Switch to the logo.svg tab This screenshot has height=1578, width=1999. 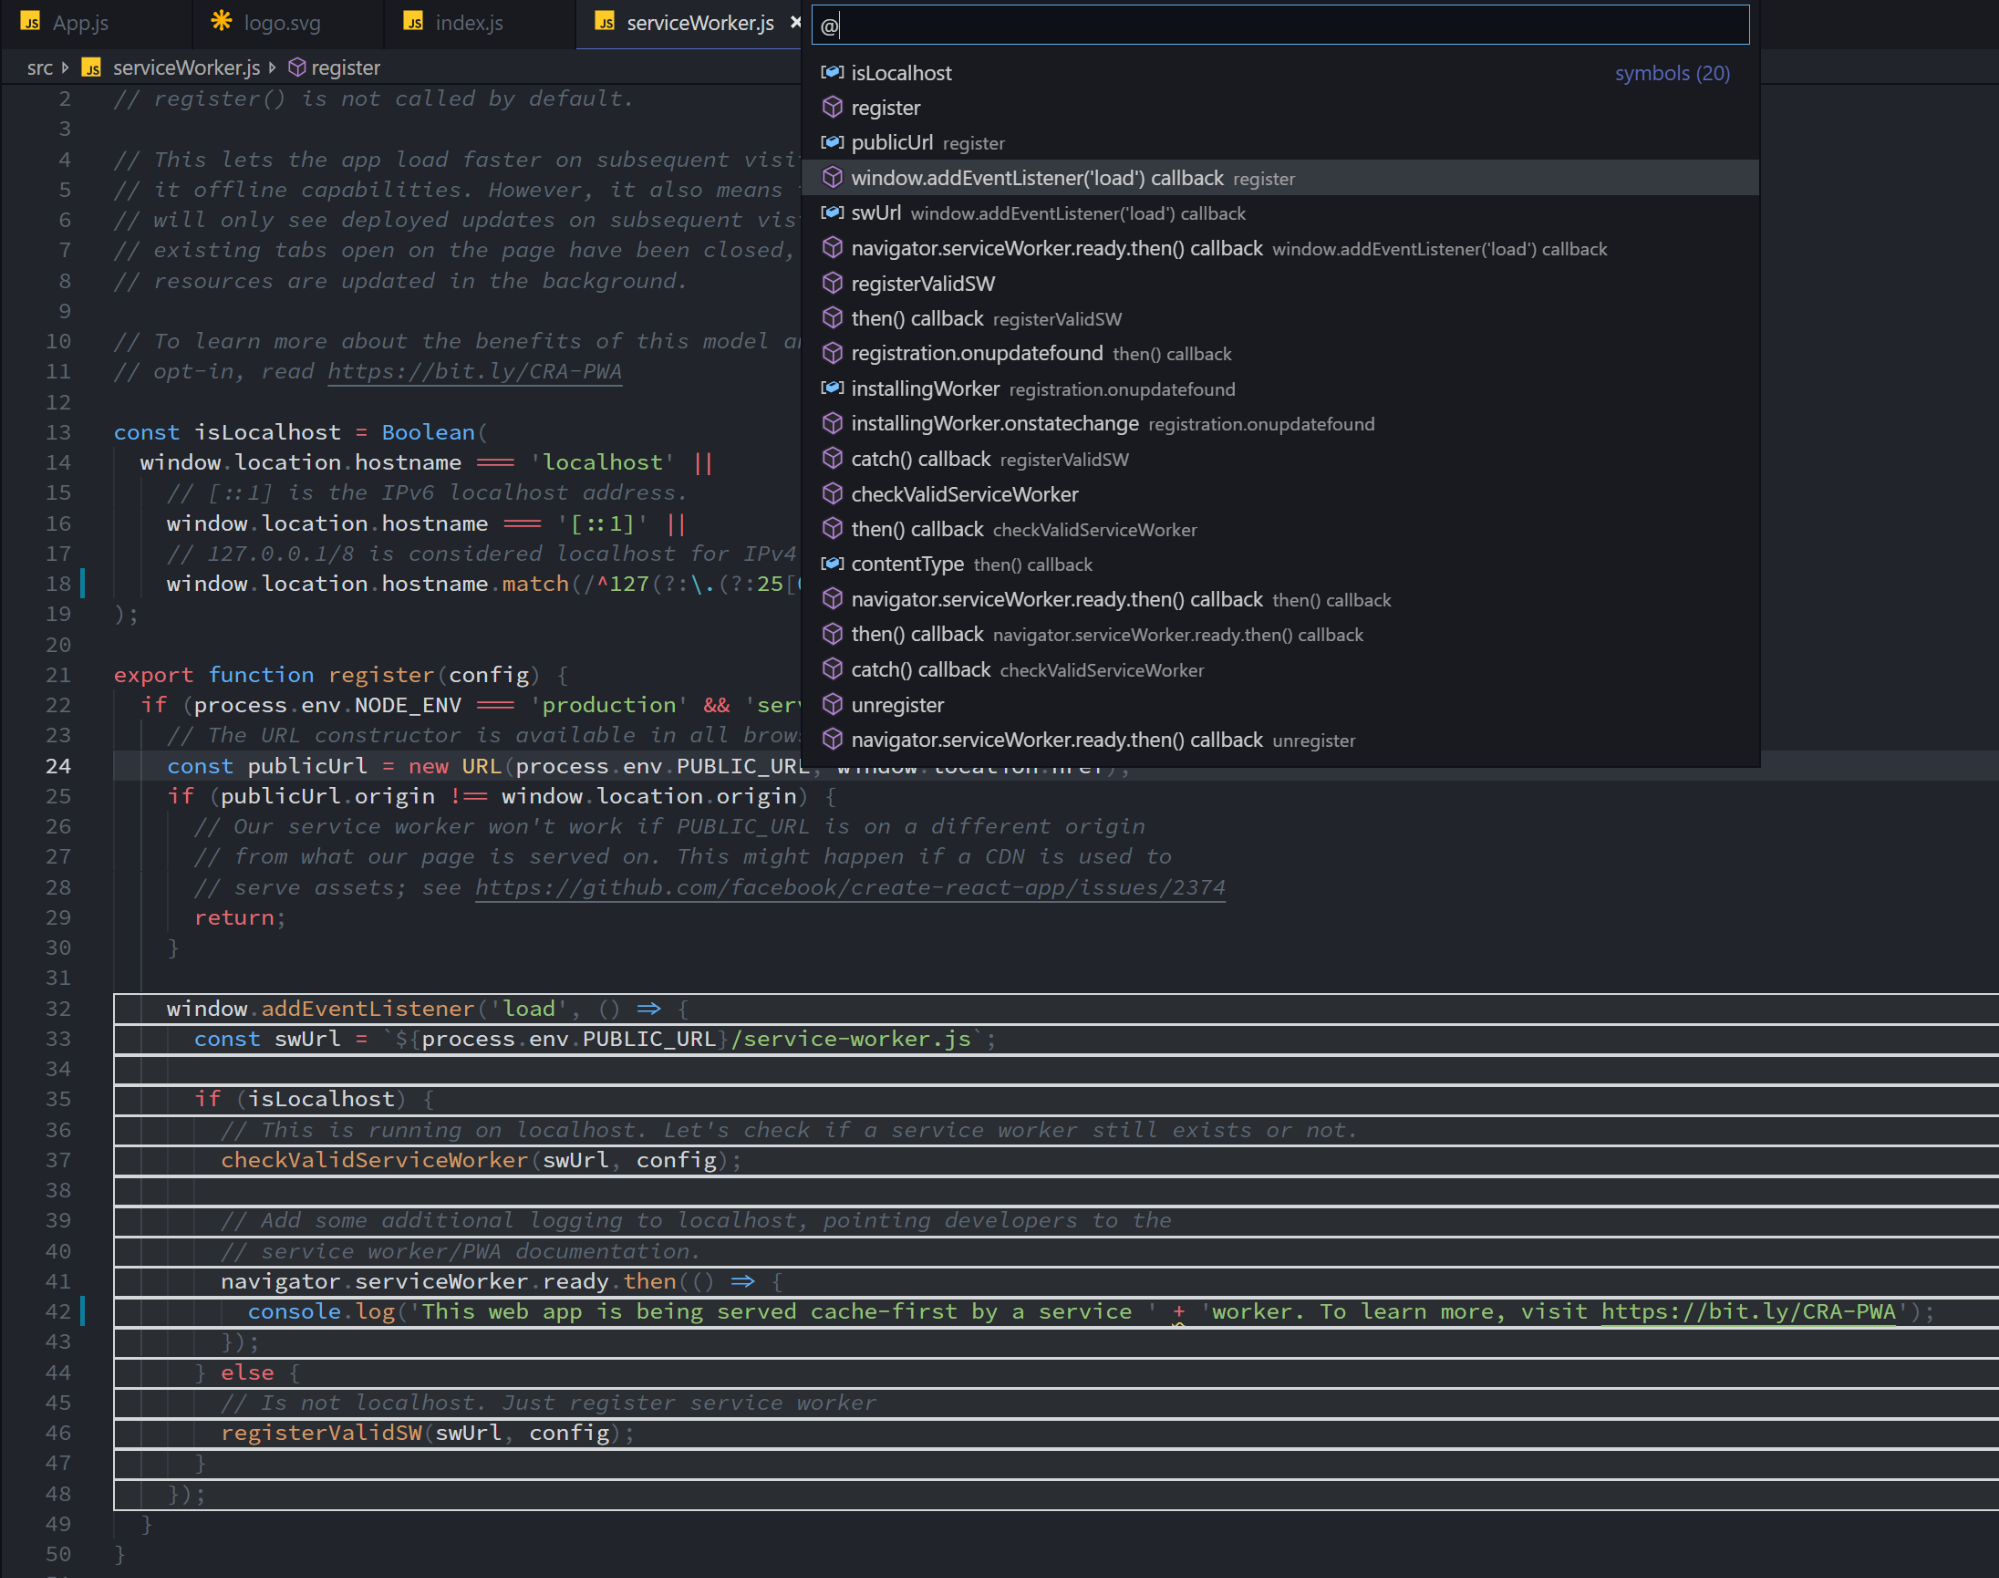pos(282,22)
